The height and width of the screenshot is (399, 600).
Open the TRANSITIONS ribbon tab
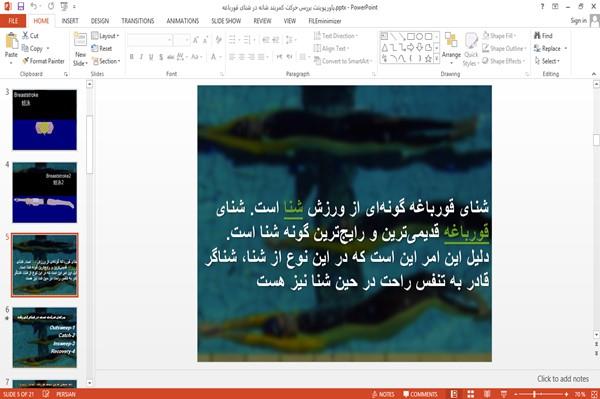(x=138, y=21)
